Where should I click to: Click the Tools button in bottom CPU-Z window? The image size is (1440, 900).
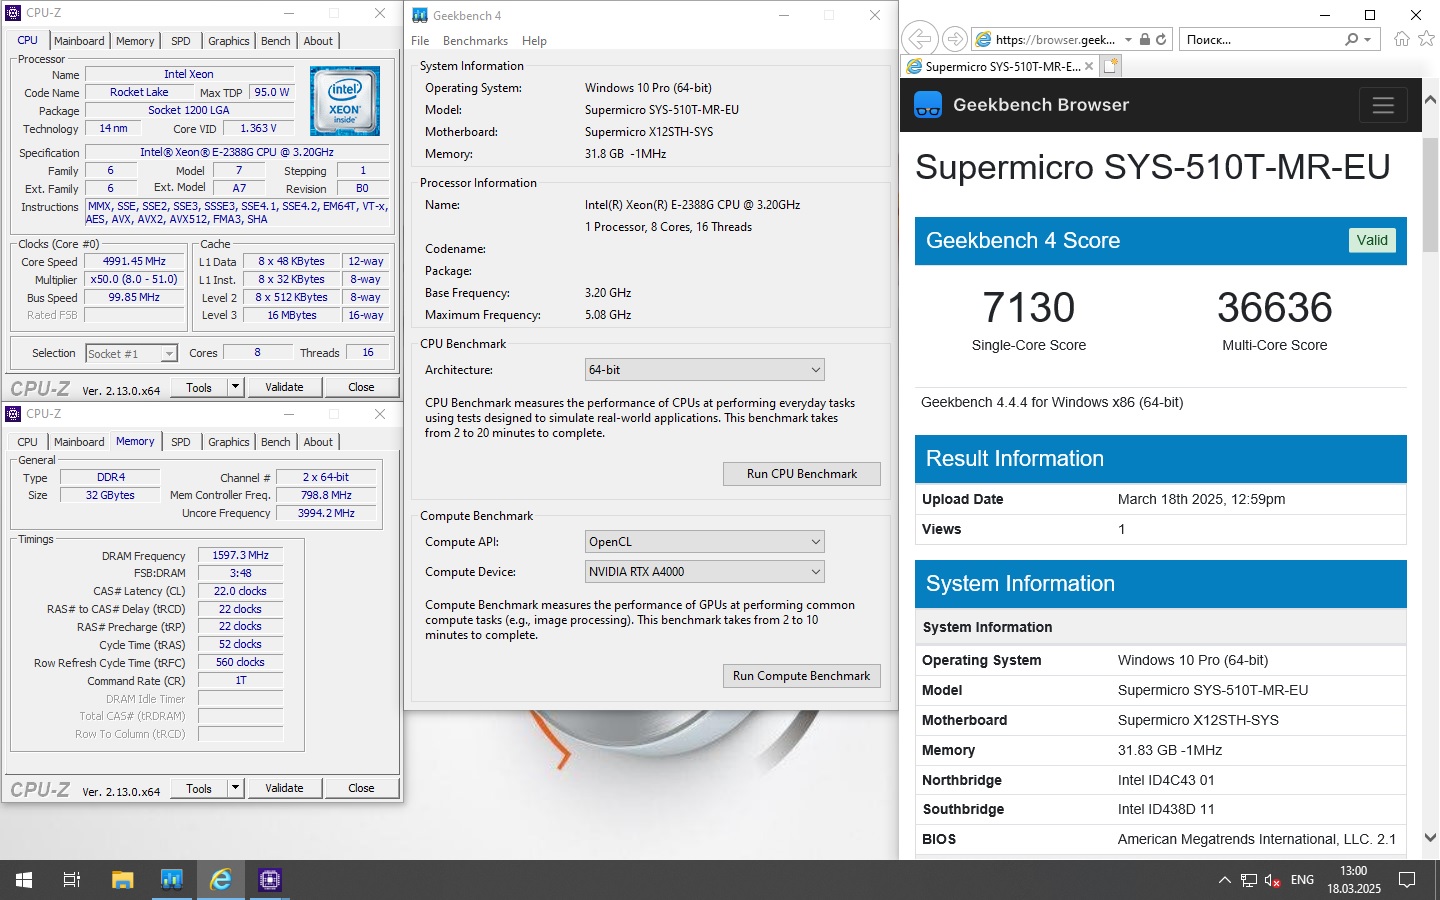tap(199, 788)
